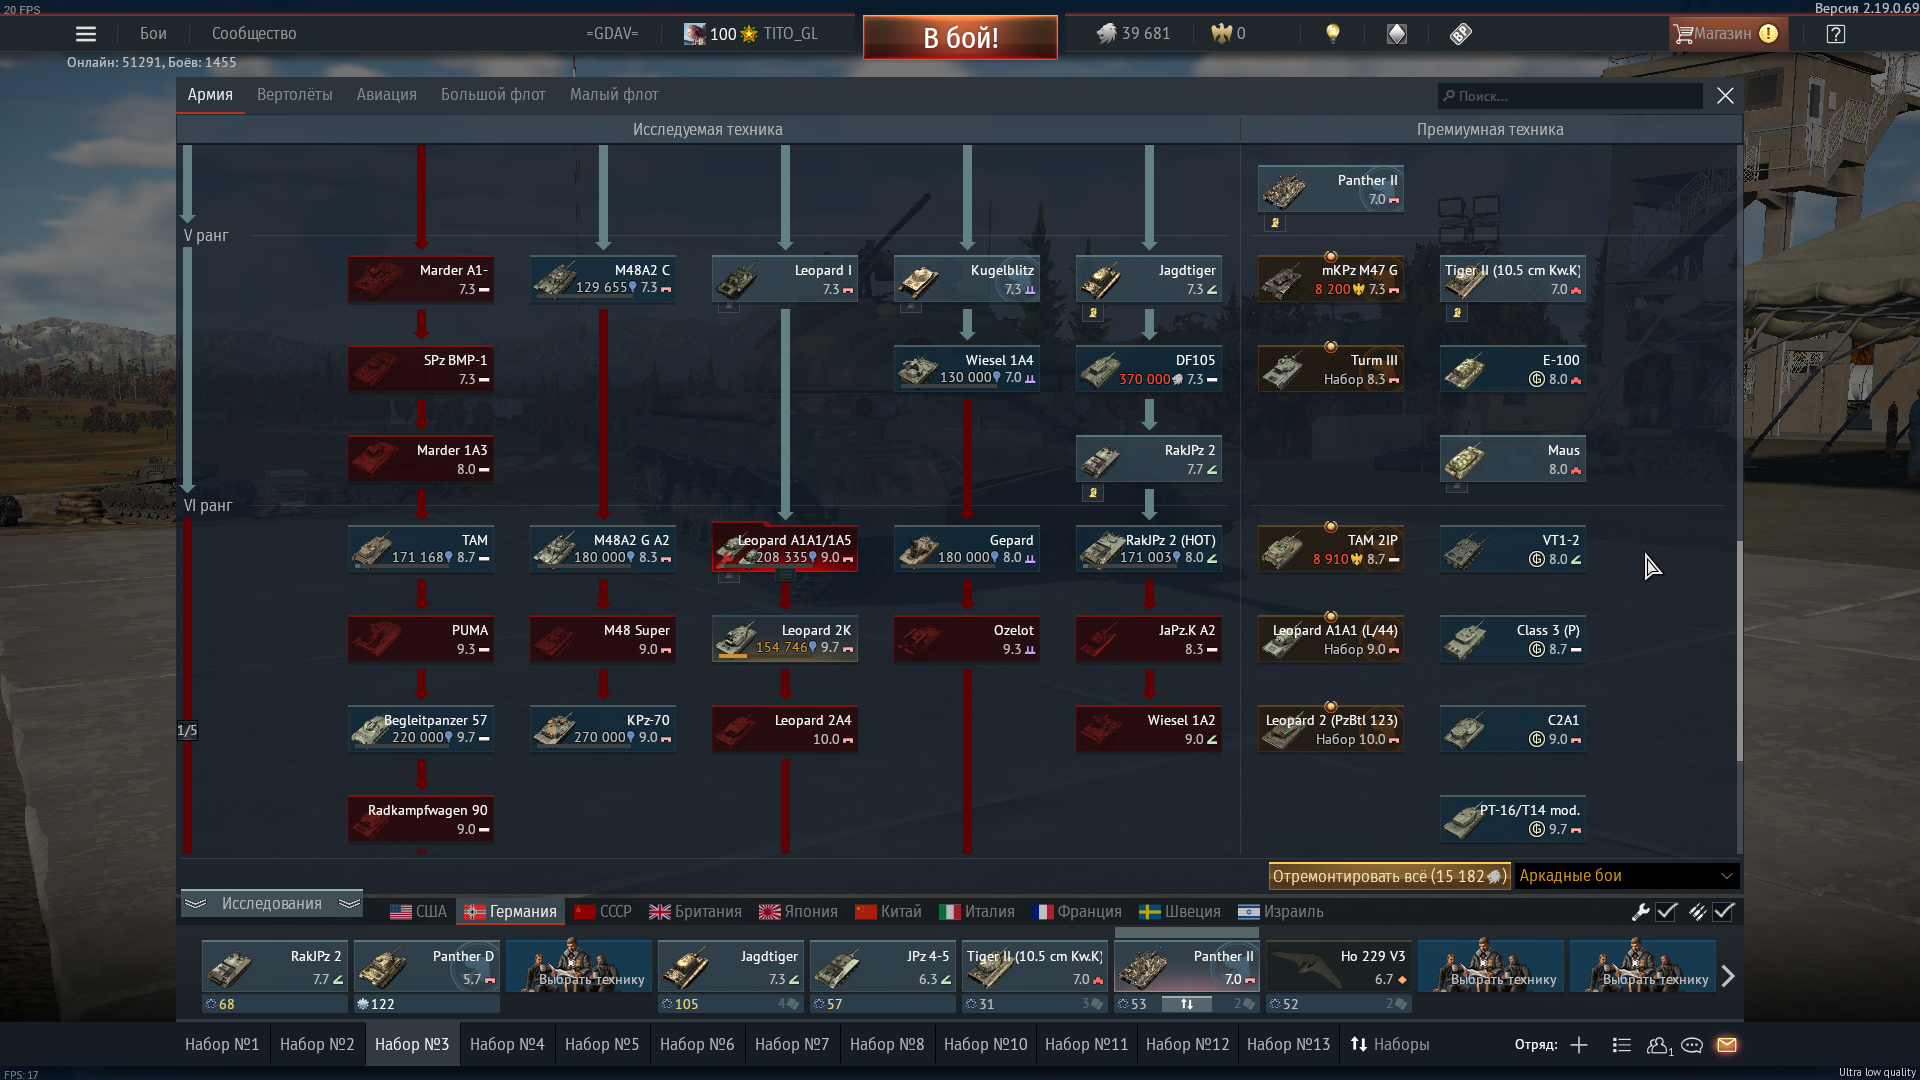The image size is (1920, 1080).
Task: Click the ammo refill icon
Action: pyautogui.click(x=1697, y=912)
